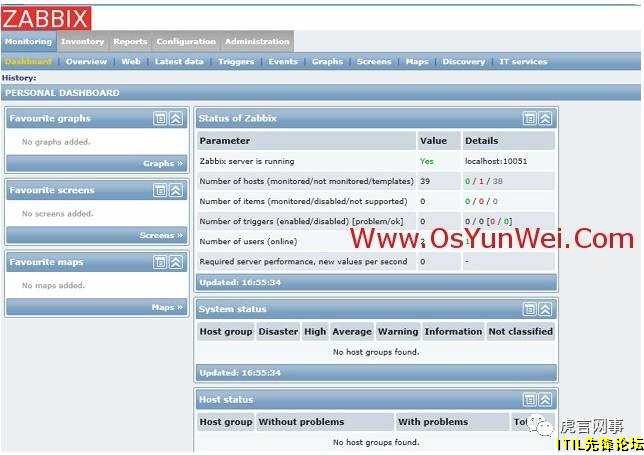Screen dimensions: 644x455
Task: Click the 'Without problems' column header
Action: coord(325,422)
